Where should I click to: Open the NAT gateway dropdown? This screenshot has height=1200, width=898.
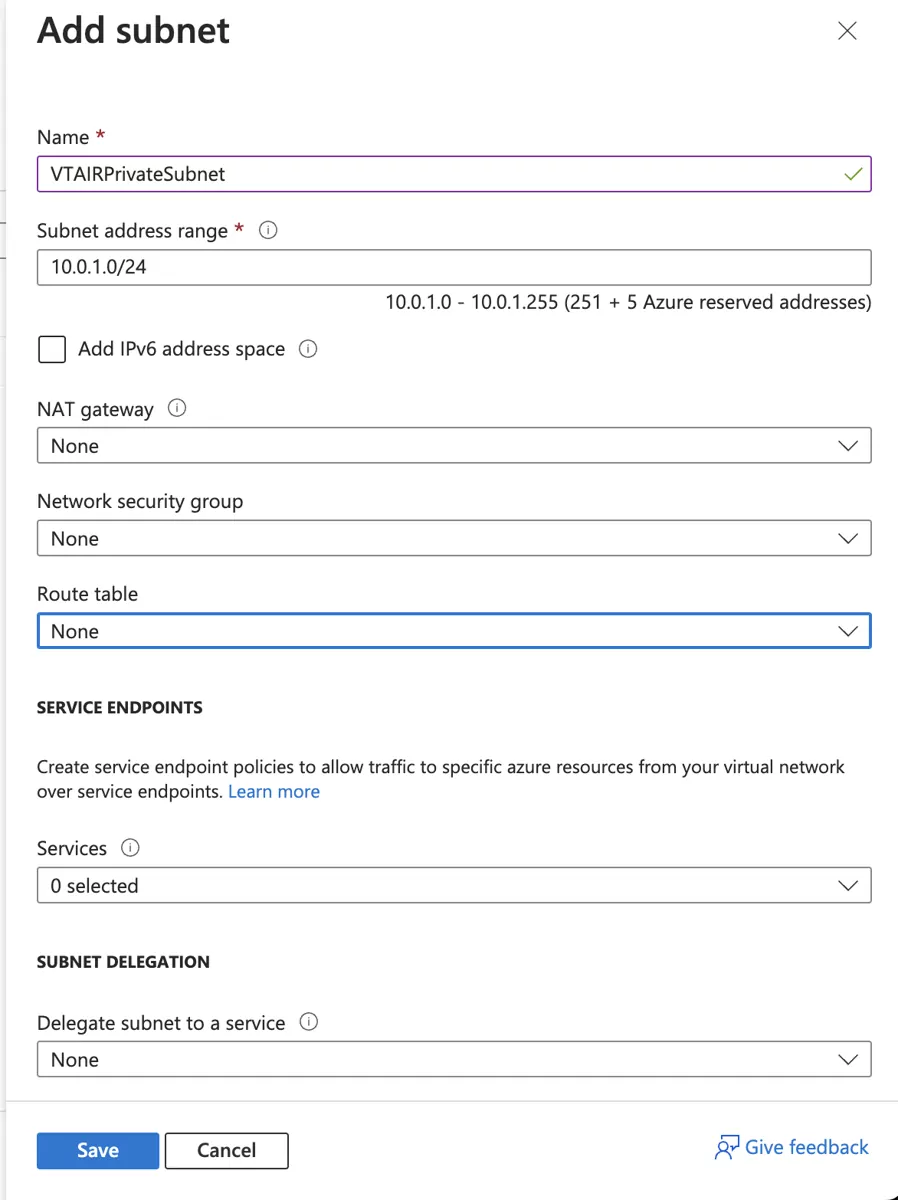[x=848, y=445]
